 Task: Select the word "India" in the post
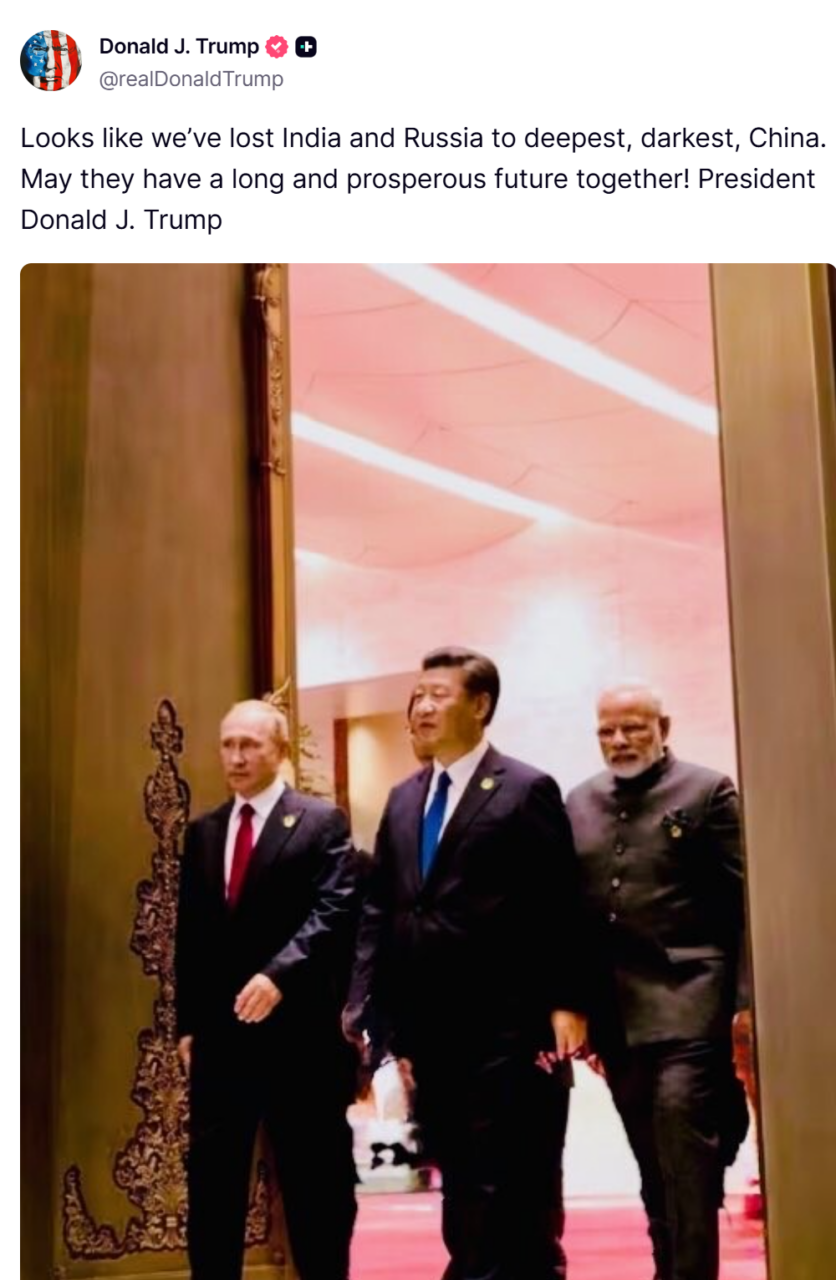click(x=313, y=139)
